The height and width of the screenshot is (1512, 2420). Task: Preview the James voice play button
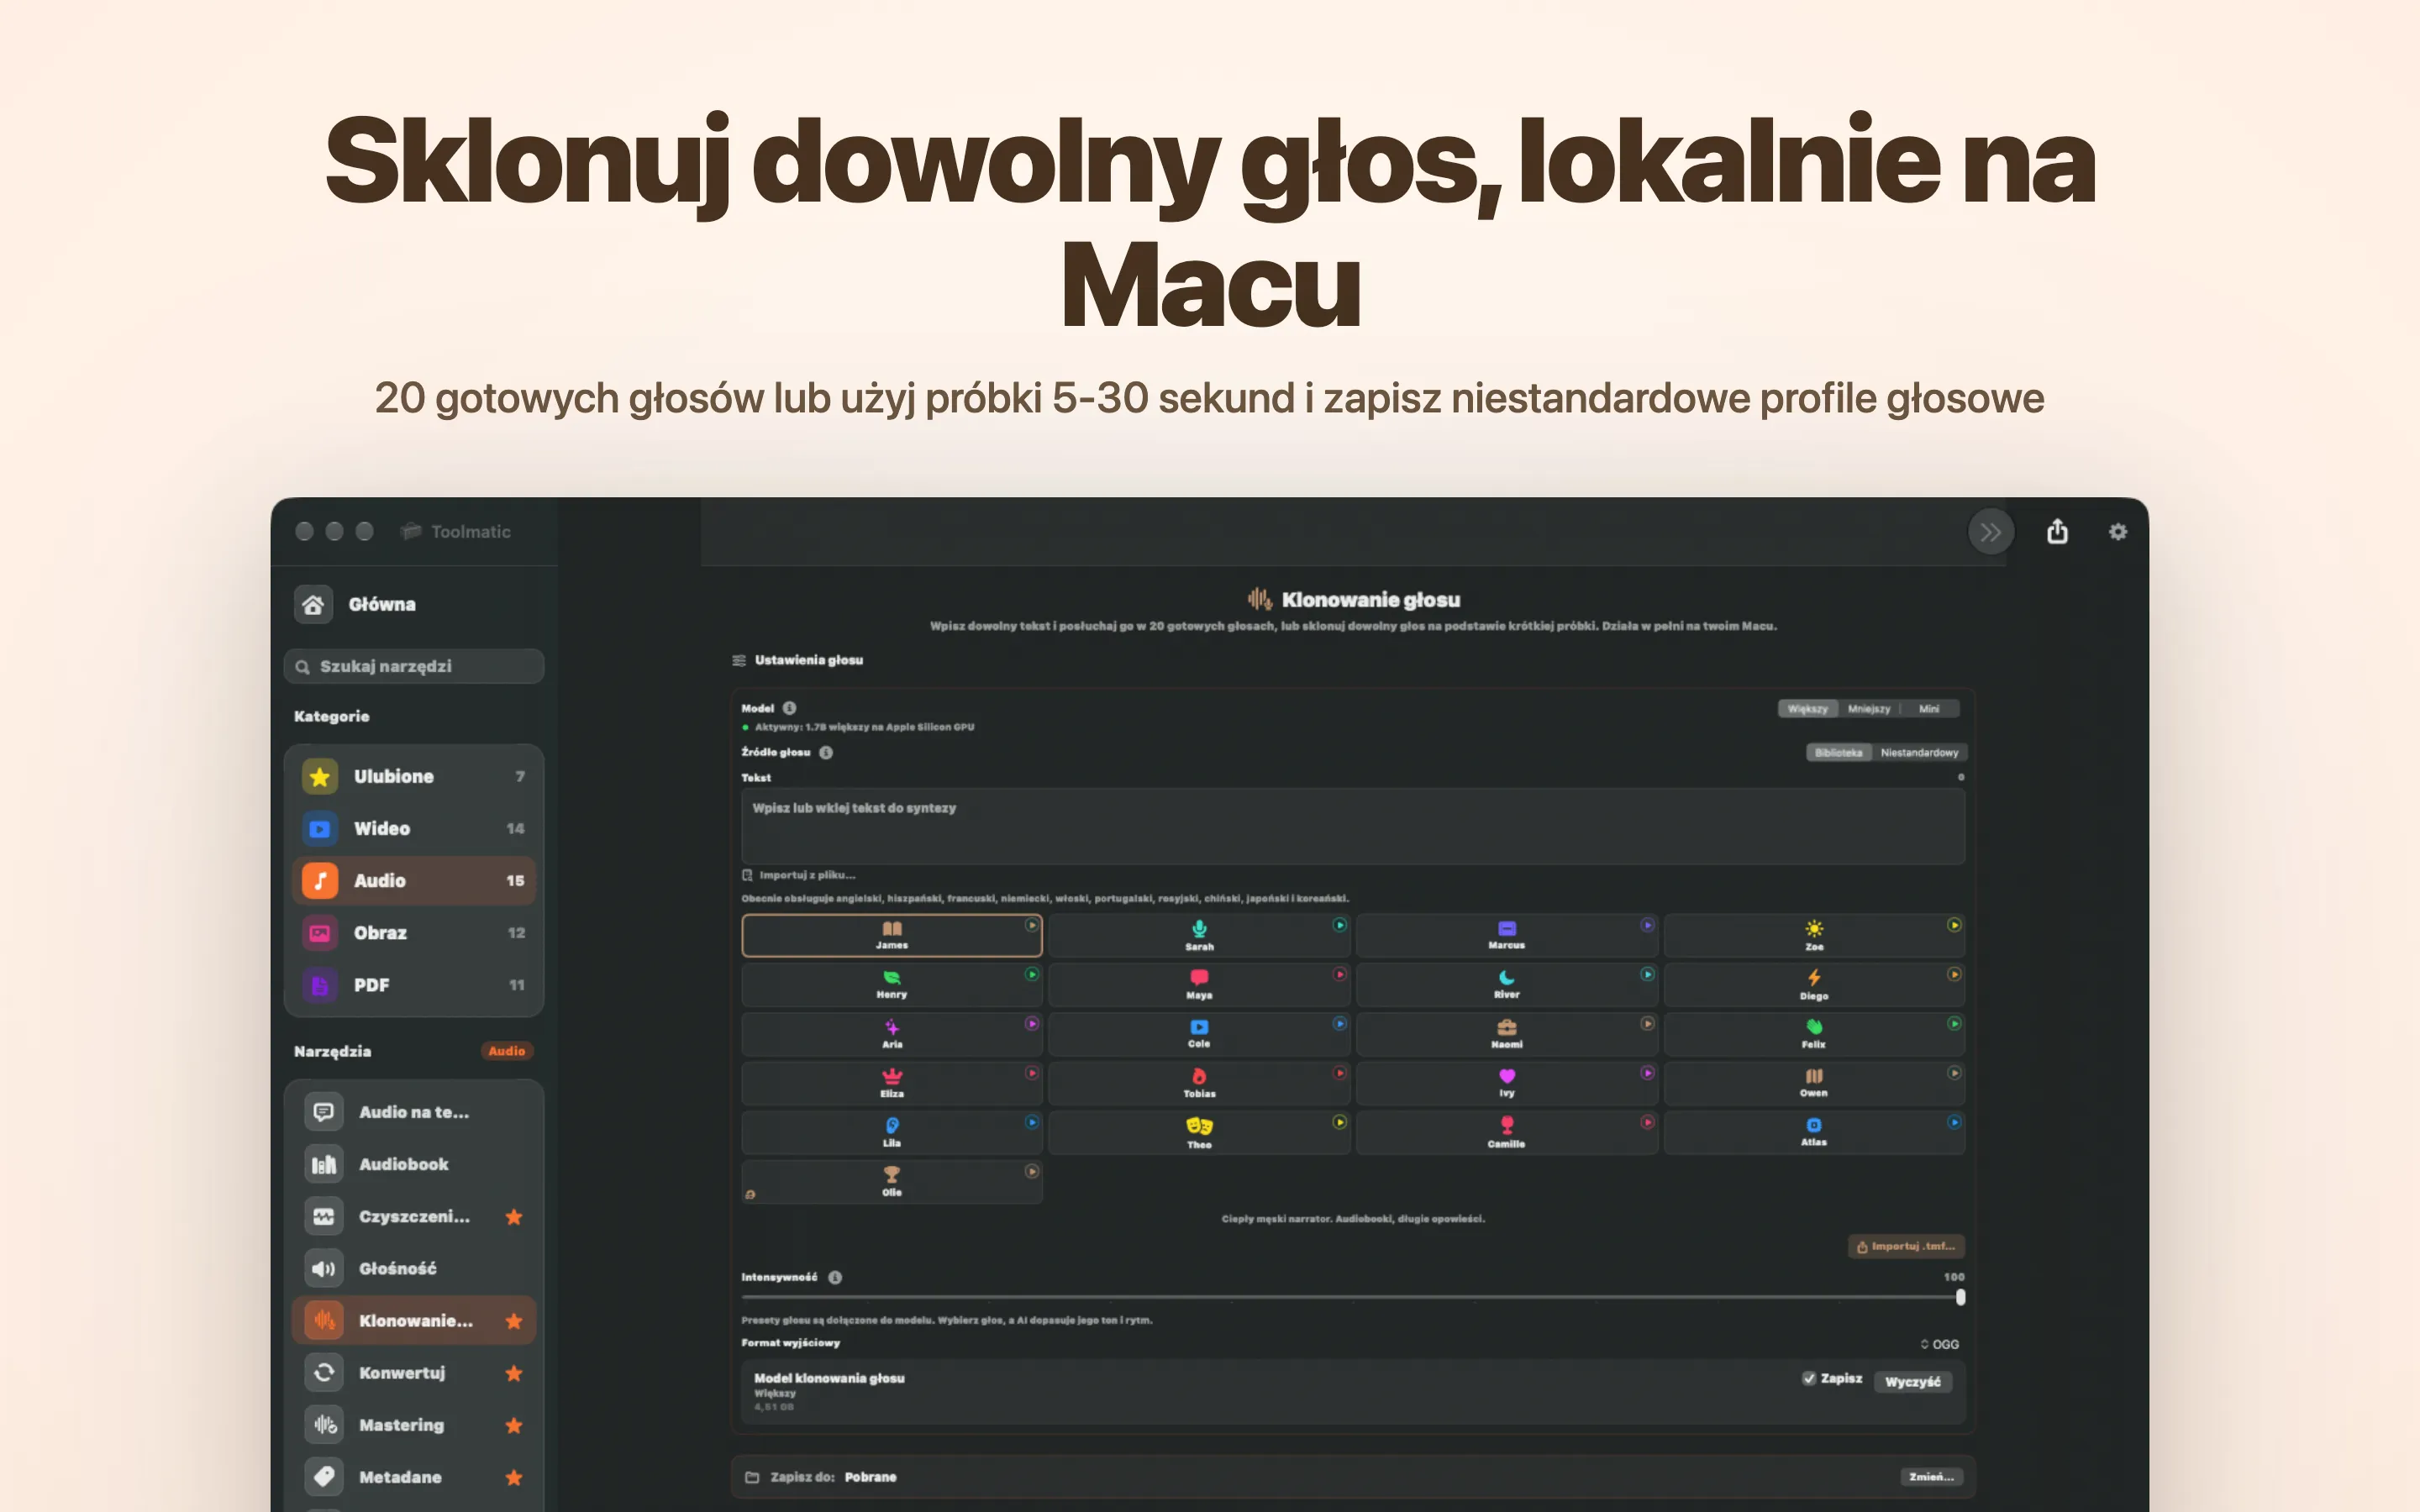(1031, 925)
